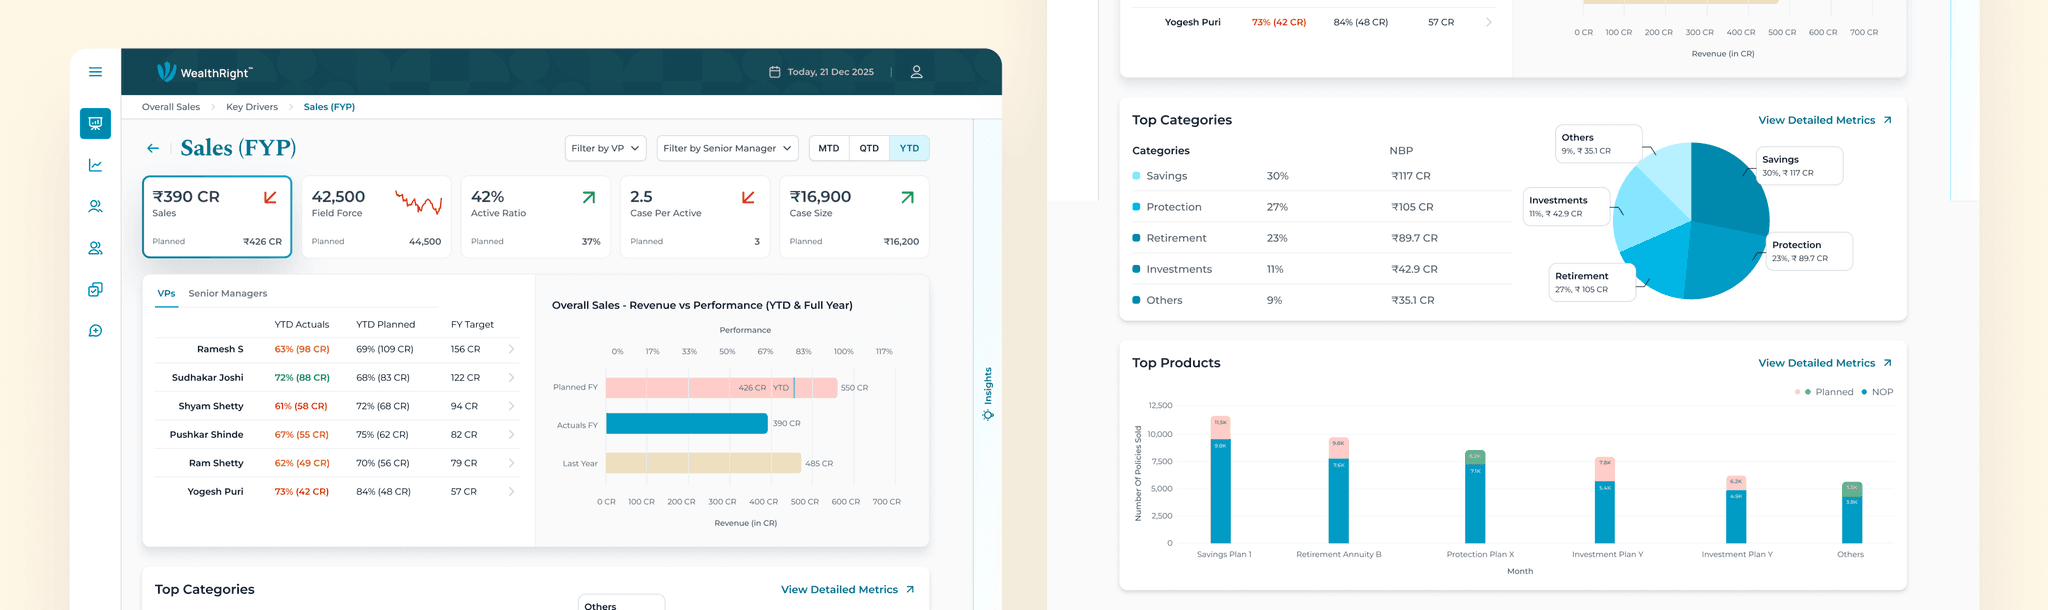Go back using the arrow beside Sales (FYP)
The width and height of the screenshot is (2048, 610).
coord(153,148)
